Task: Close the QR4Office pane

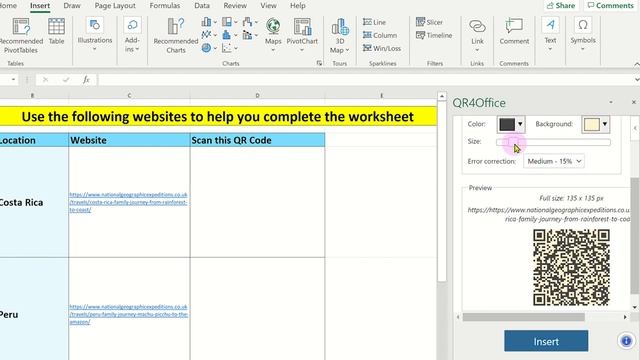Action: click(633, 102)
